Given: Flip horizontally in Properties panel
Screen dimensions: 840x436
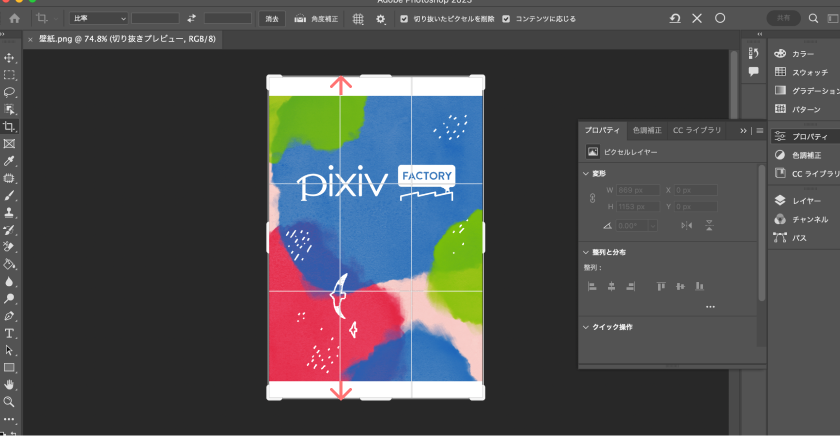Looking at the screenshot, I should [687, 225].
